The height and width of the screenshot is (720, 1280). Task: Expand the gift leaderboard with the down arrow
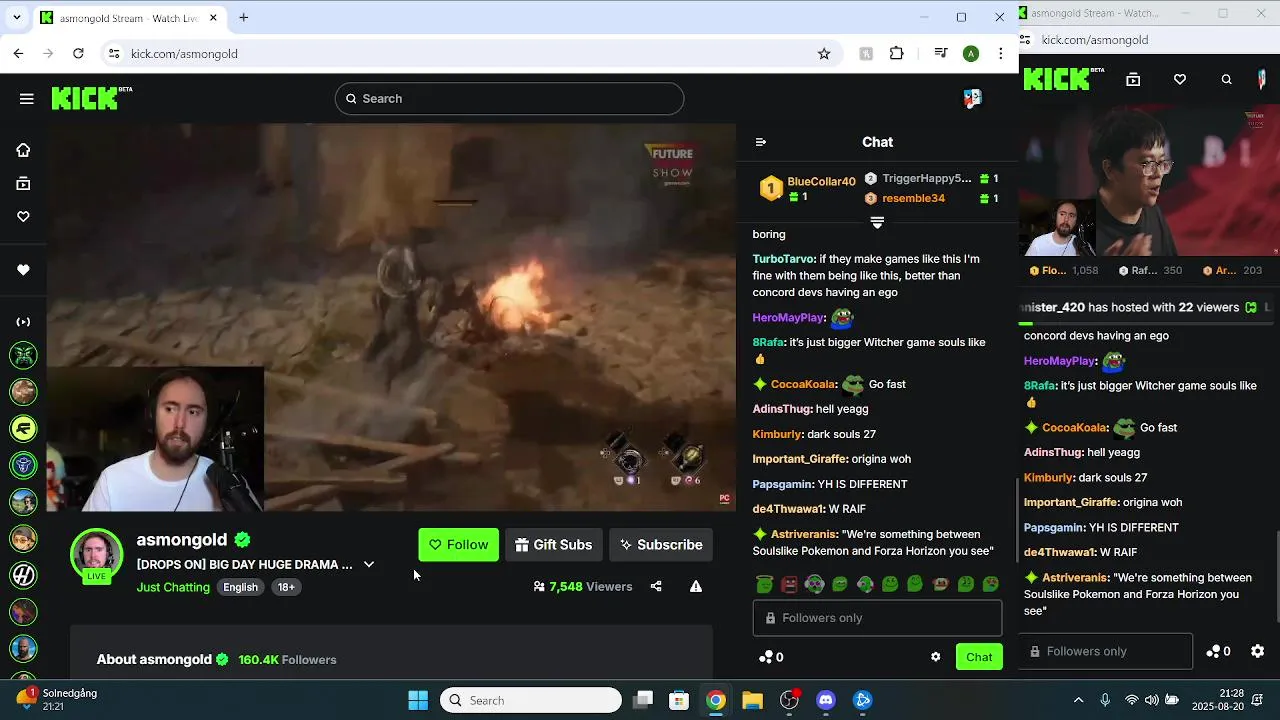pos(877,222)
